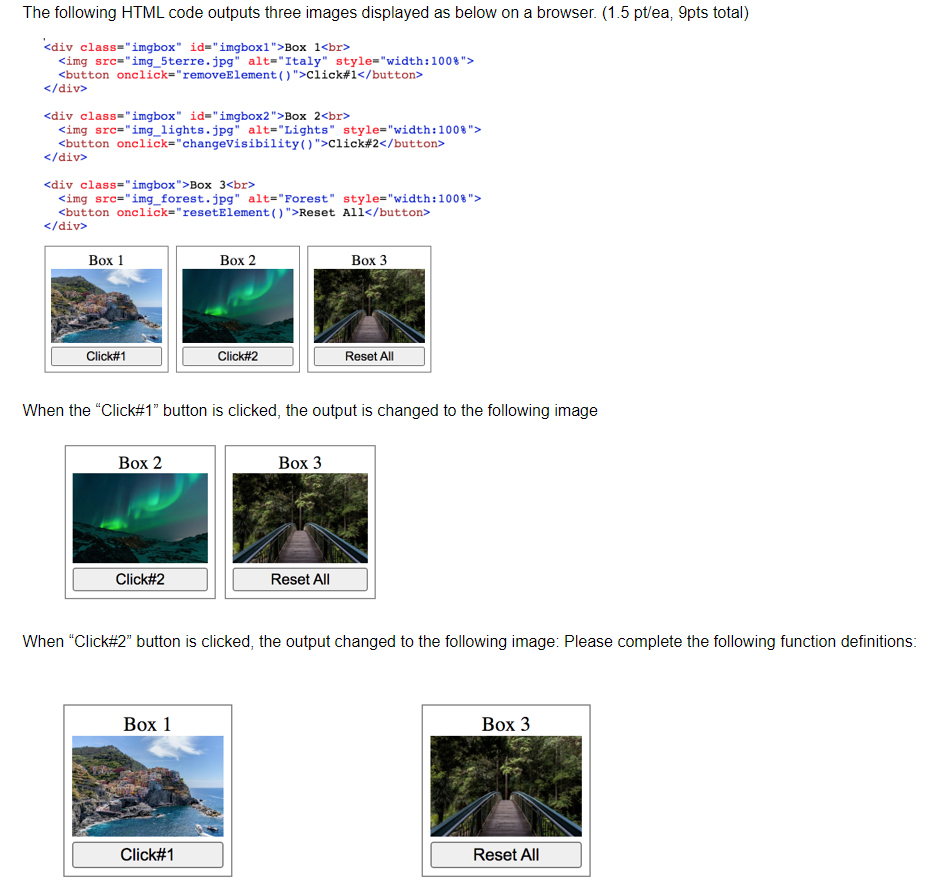Click the Box 2 heading in second row
Image resolution: width=941 pixels, height=891 pixels.
[139, 462]
